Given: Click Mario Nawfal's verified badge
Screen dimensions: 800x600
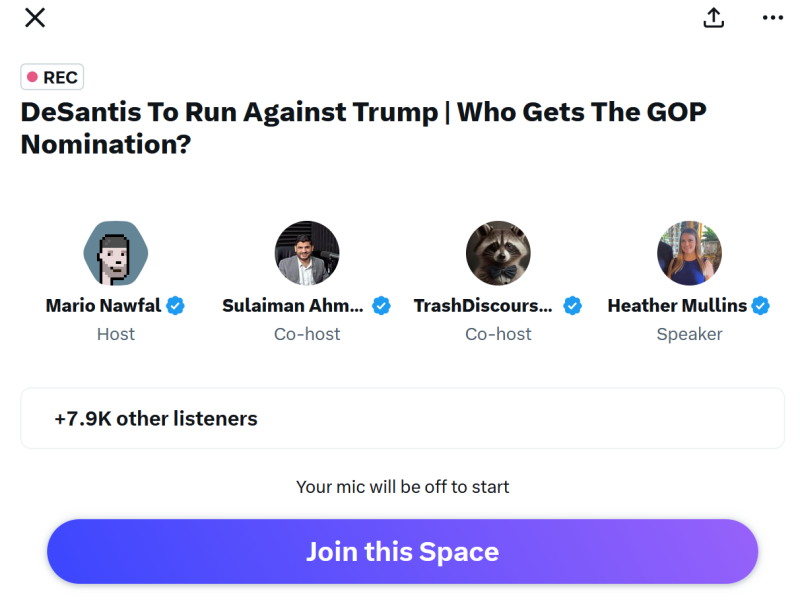Looking at the screenshot, I should (x=176, y=306).
